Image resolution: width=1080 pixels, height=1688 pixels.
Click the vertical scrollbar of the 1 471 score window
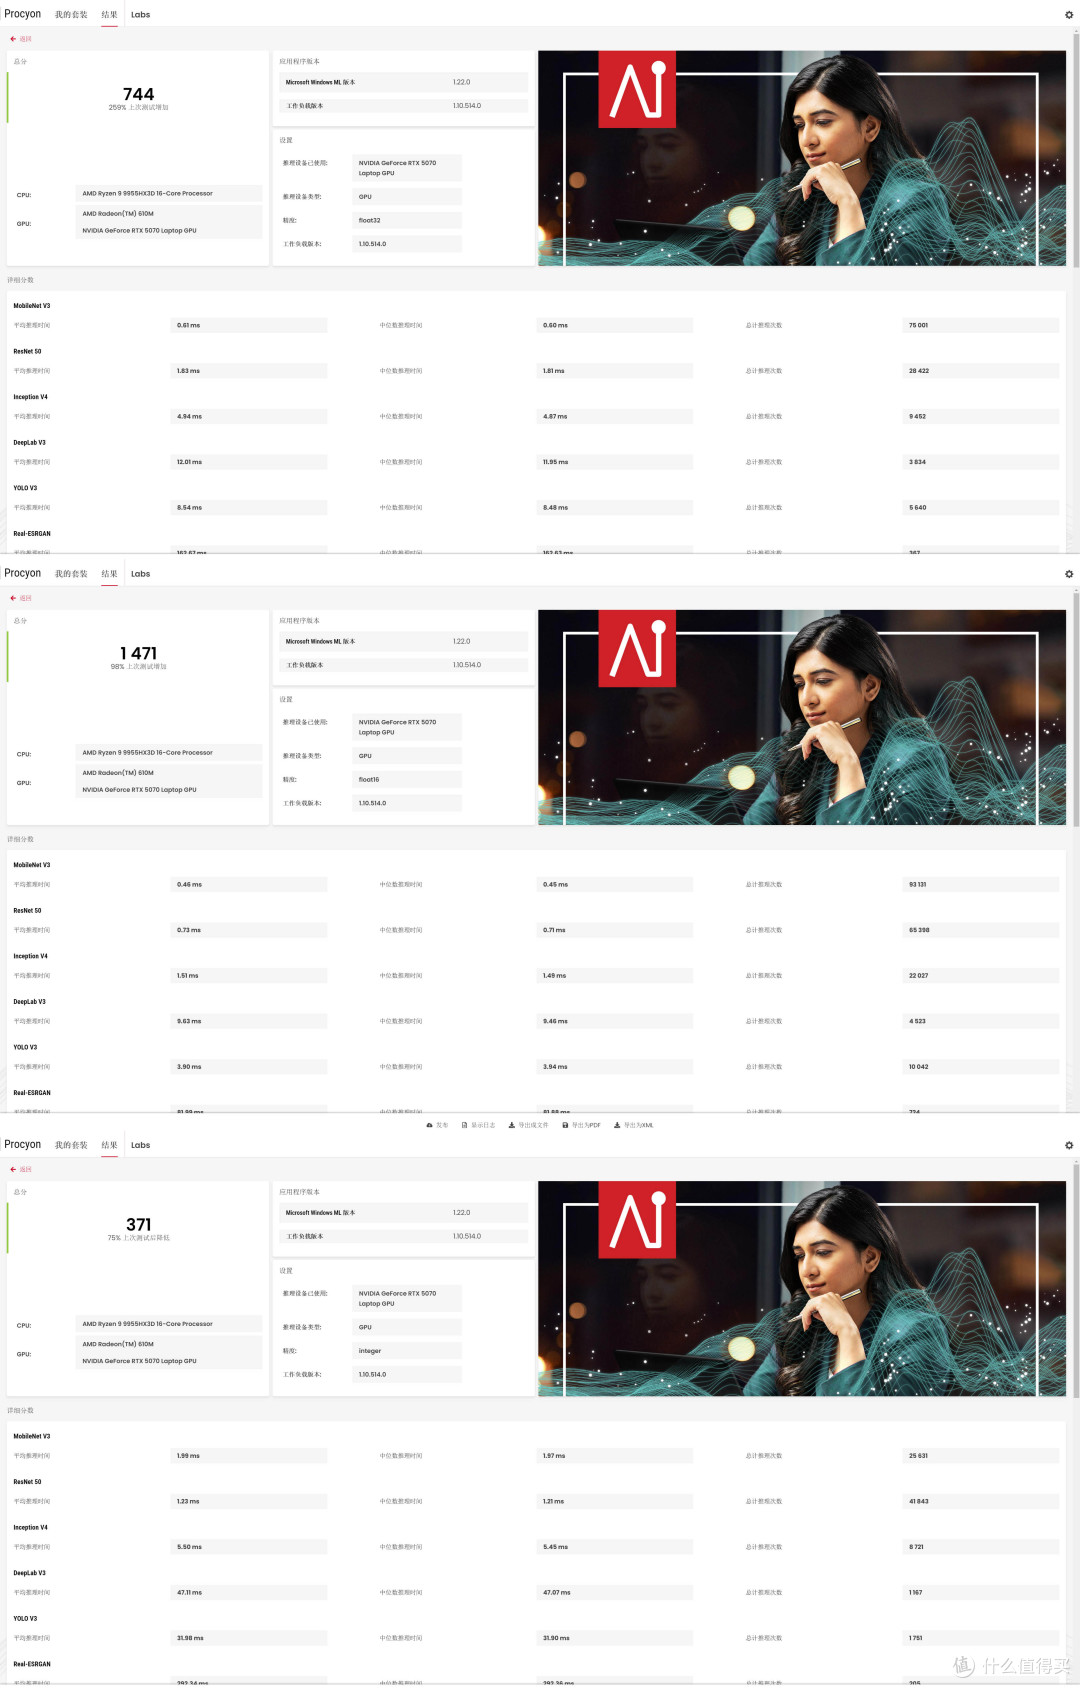point(1076,709)
